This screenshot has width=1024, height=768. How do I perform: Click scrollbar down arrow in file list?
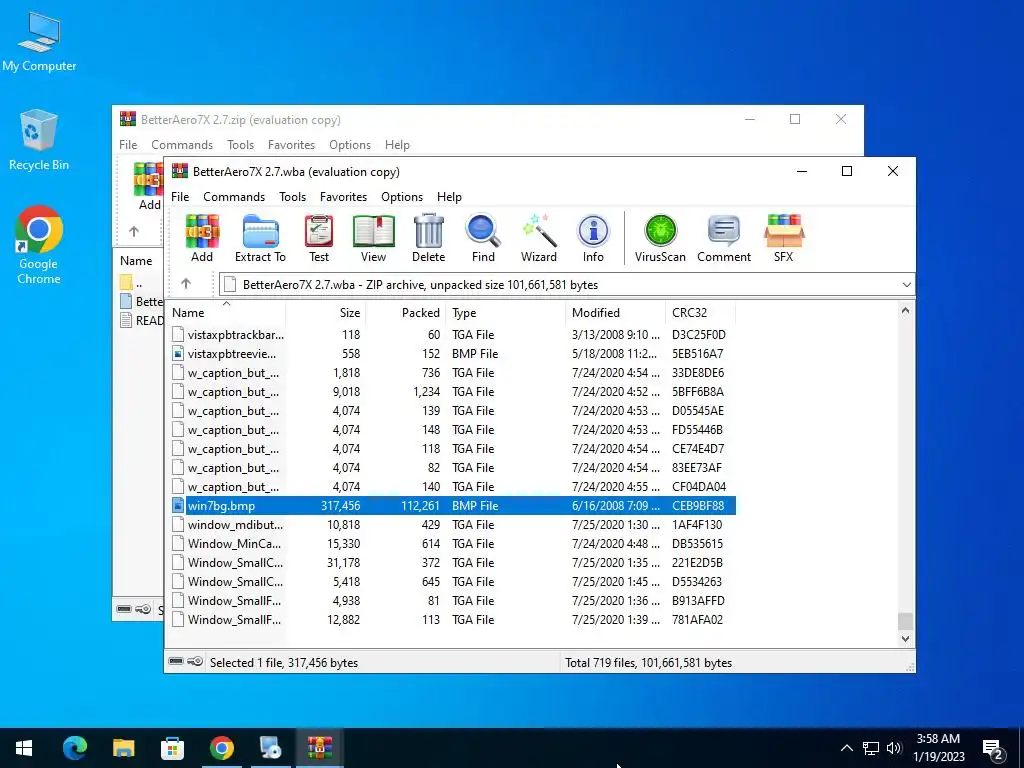click(905, 638)
